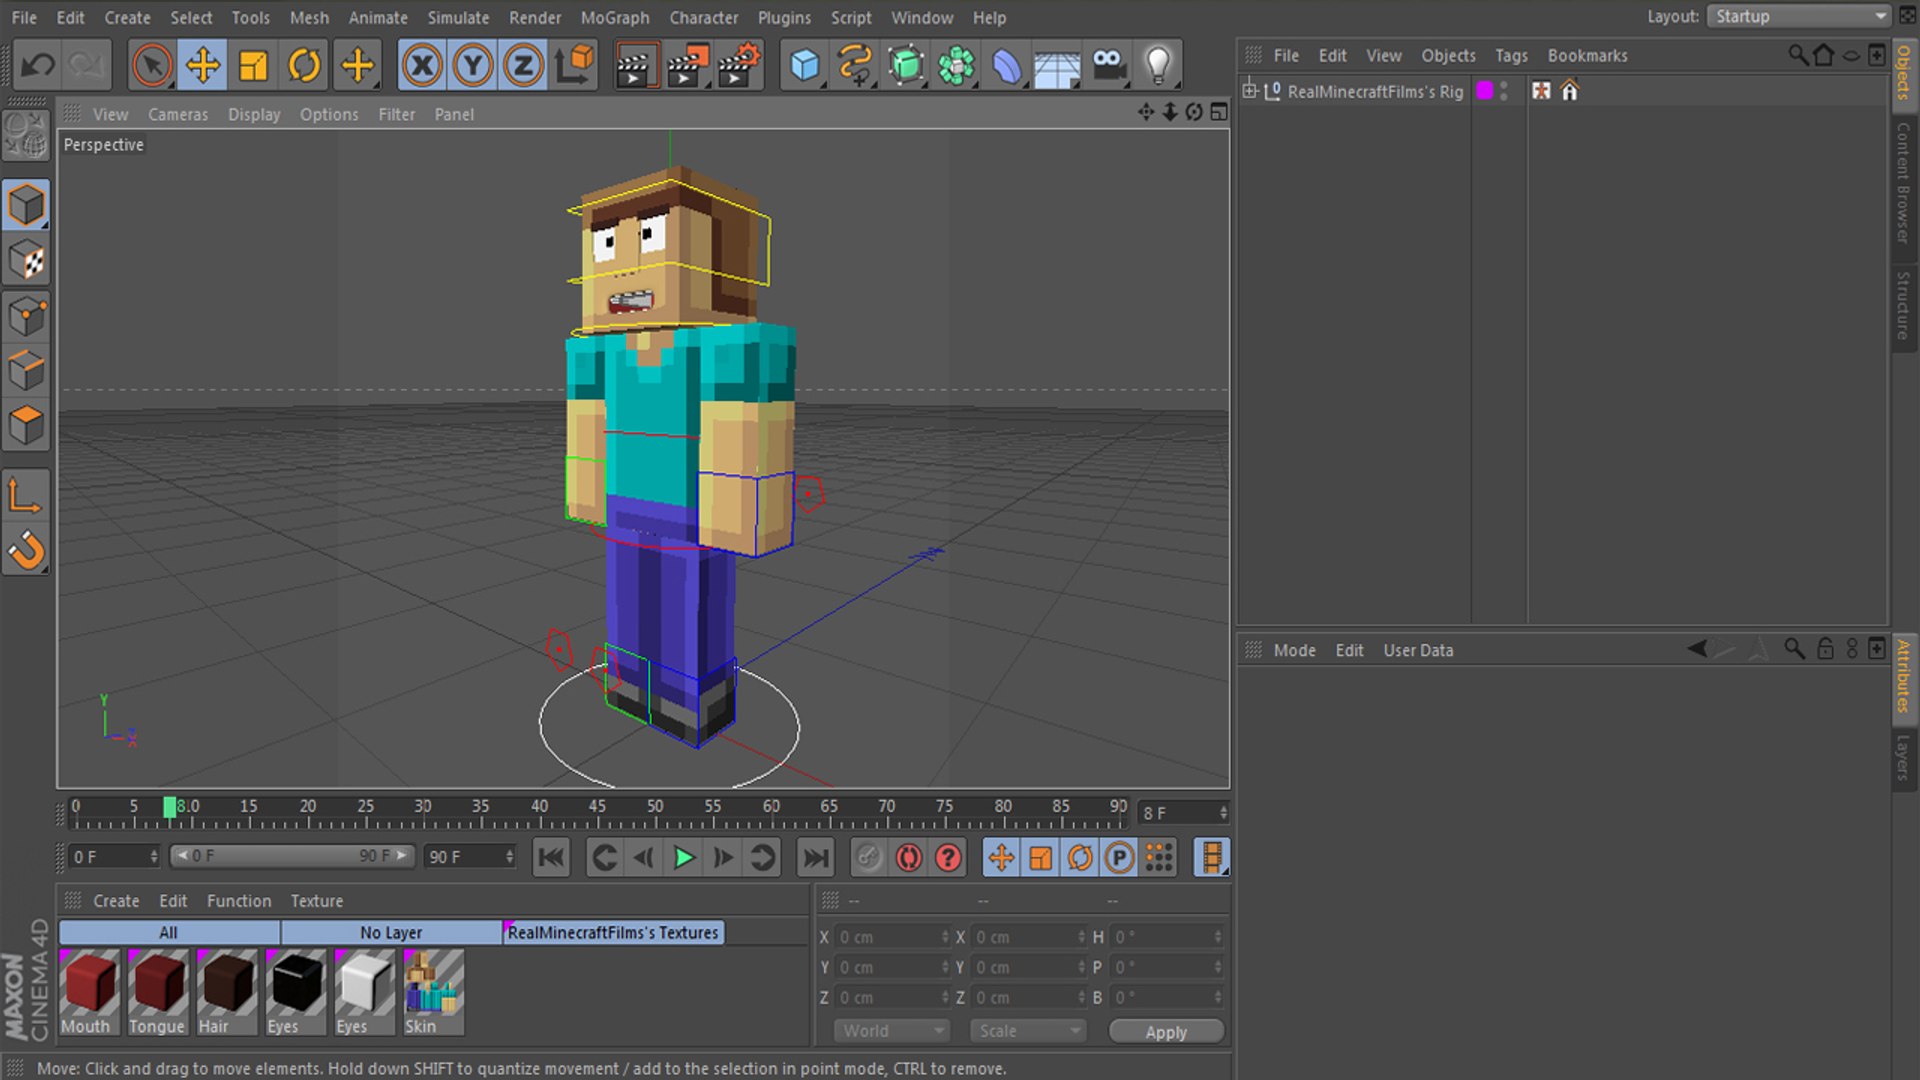The image size is (1920, 1080).
Task: Click the start frame 0 F field
Action: (114, 857)
